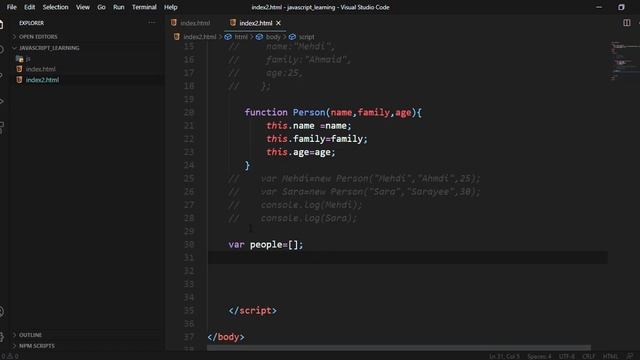Expand the OPEN EDITORS section
640x360 pixels.
(38, 37)
